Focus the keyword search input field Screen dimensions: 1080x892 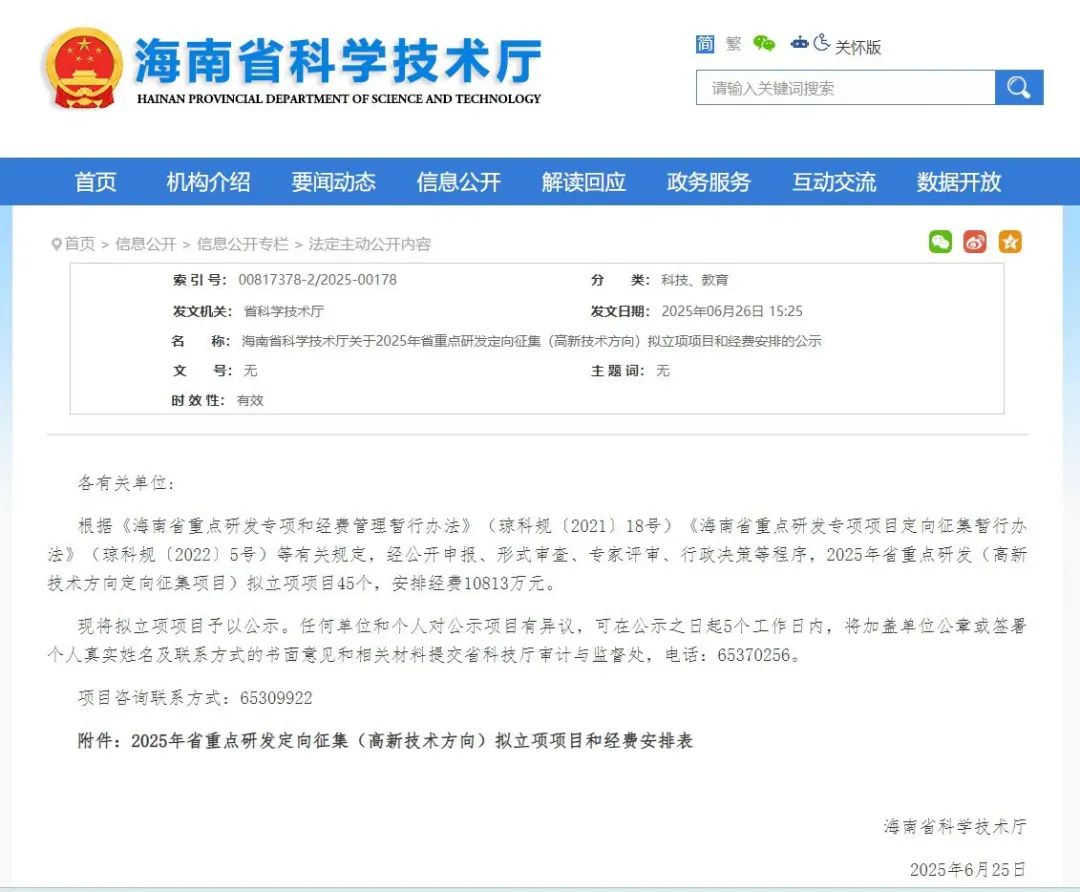(x=845, y=88)
